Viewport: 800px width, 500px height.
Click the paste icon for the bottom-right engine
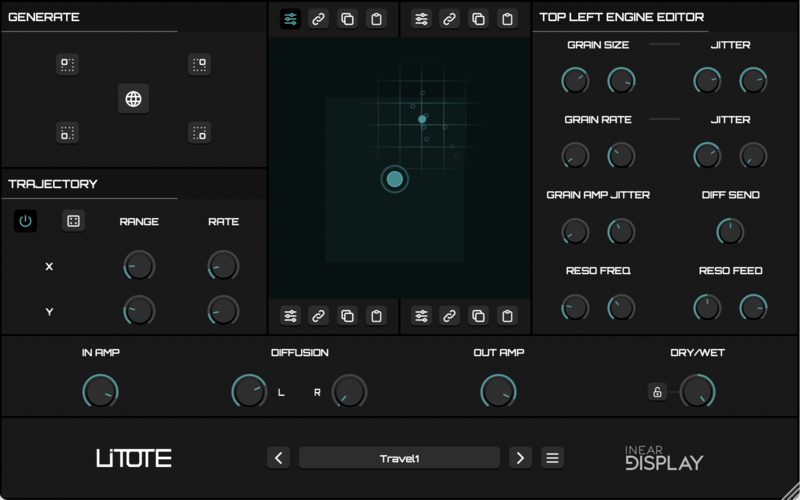coord(508,316)
